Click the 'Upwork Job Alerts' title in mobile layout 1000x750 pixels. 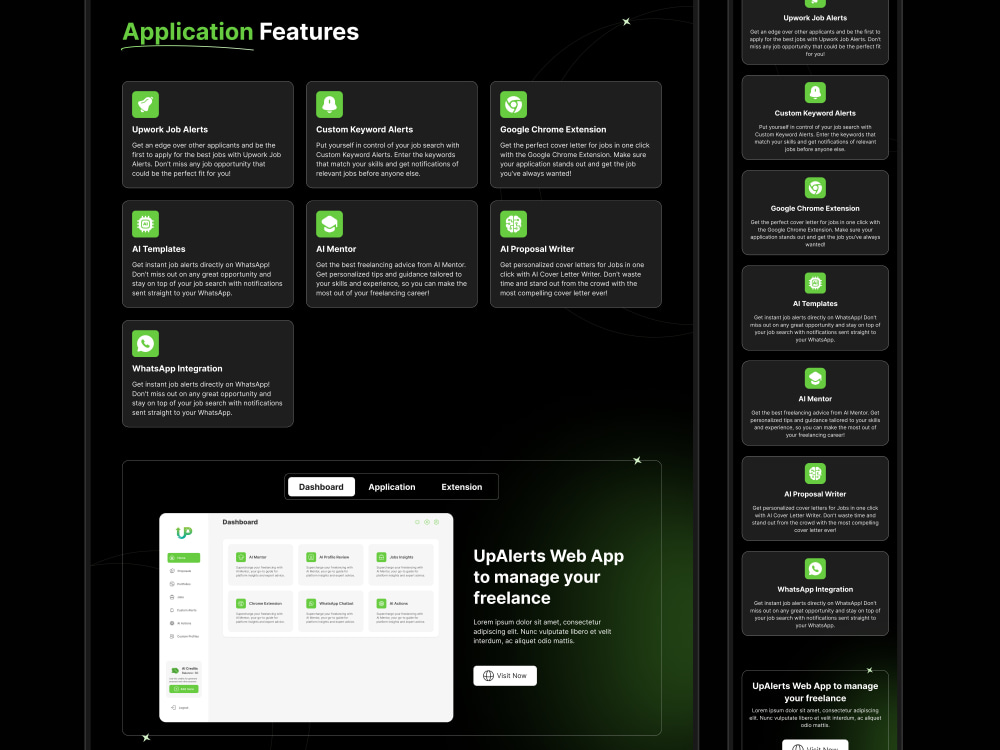coord(815,18)
